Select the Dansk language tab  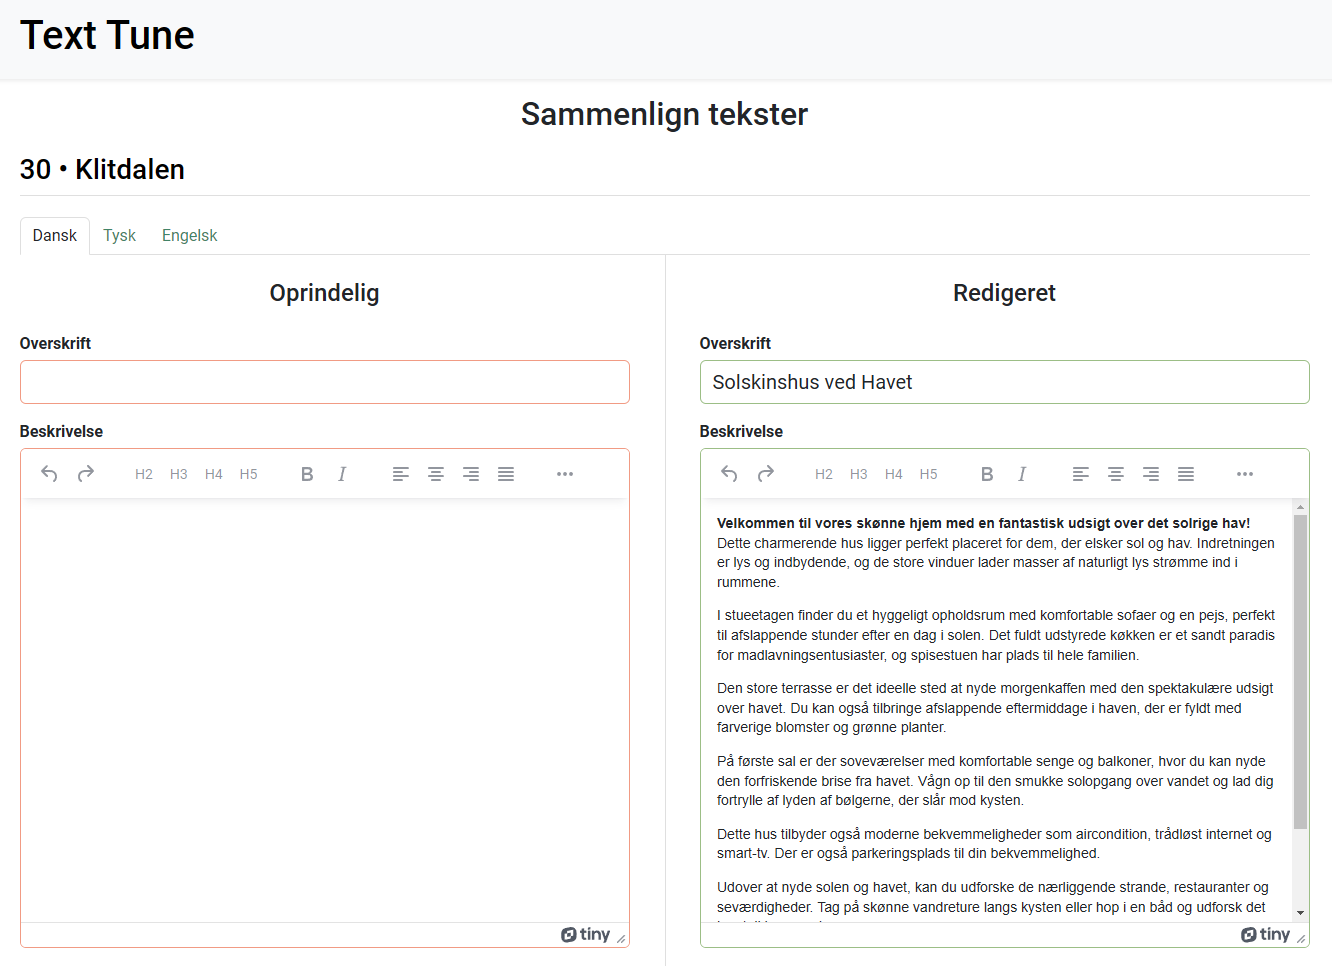coord(55,236)
